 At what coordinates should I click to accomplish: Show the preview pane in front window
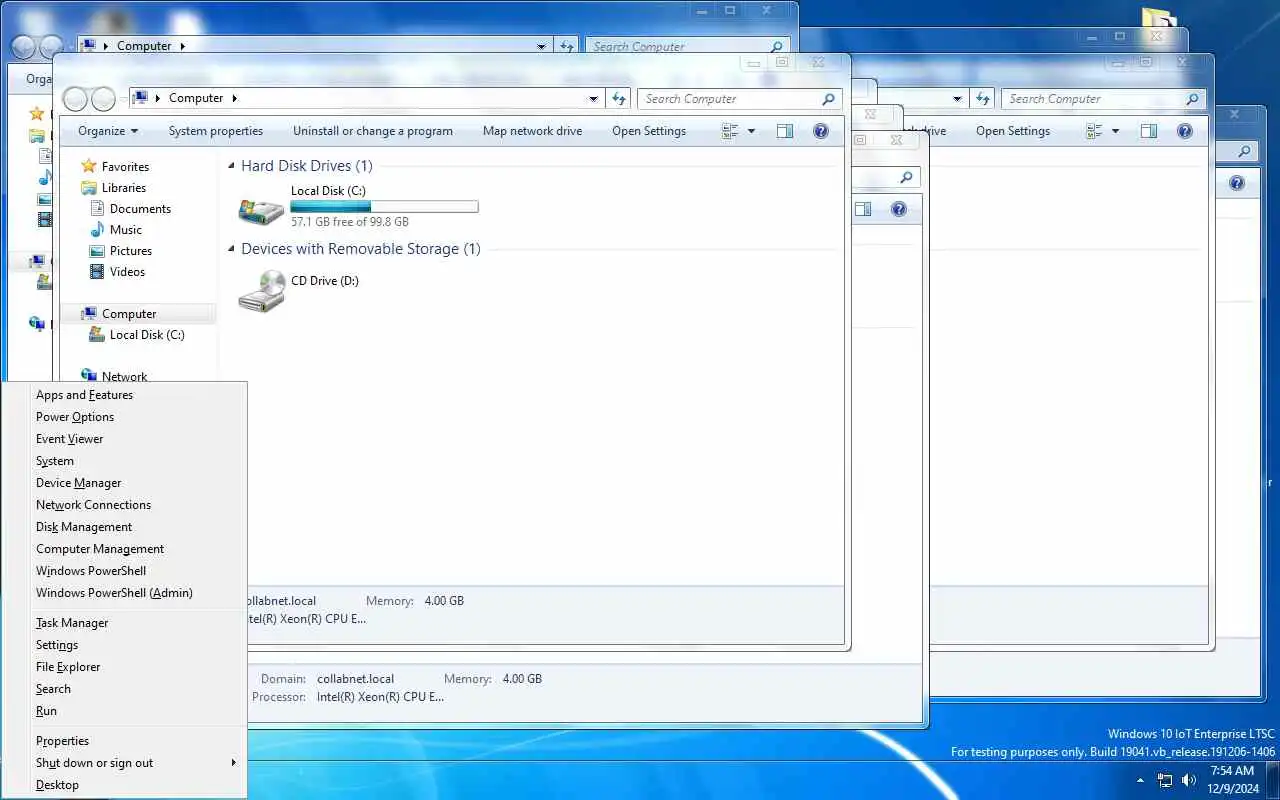tap(785, 131)
